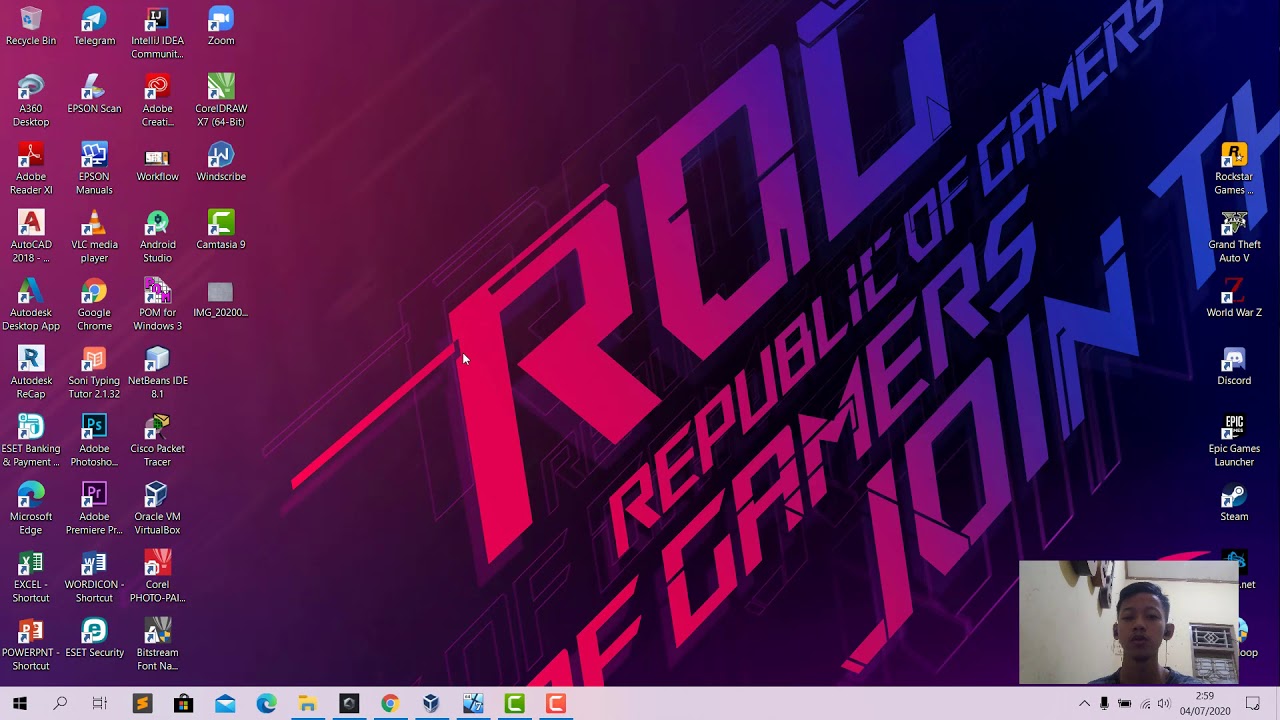Select the Workflow desktop shortcut
1280x720 pixels.
point(157,163)
